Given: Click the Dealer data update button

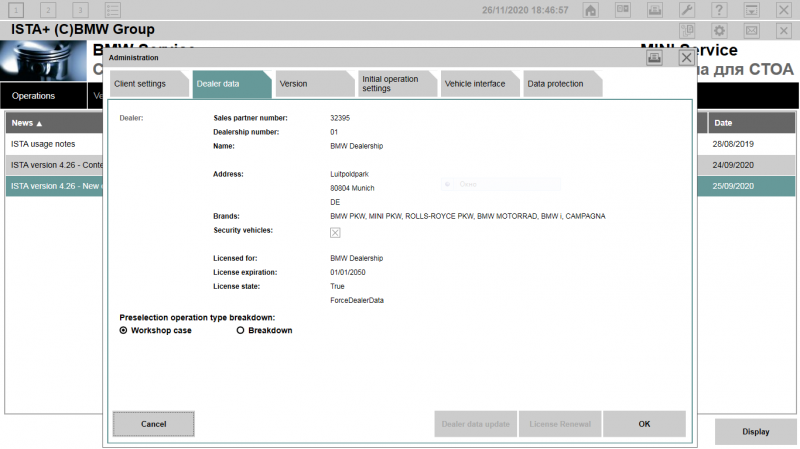Looking at the screenshot, I should tap(476, 424).
